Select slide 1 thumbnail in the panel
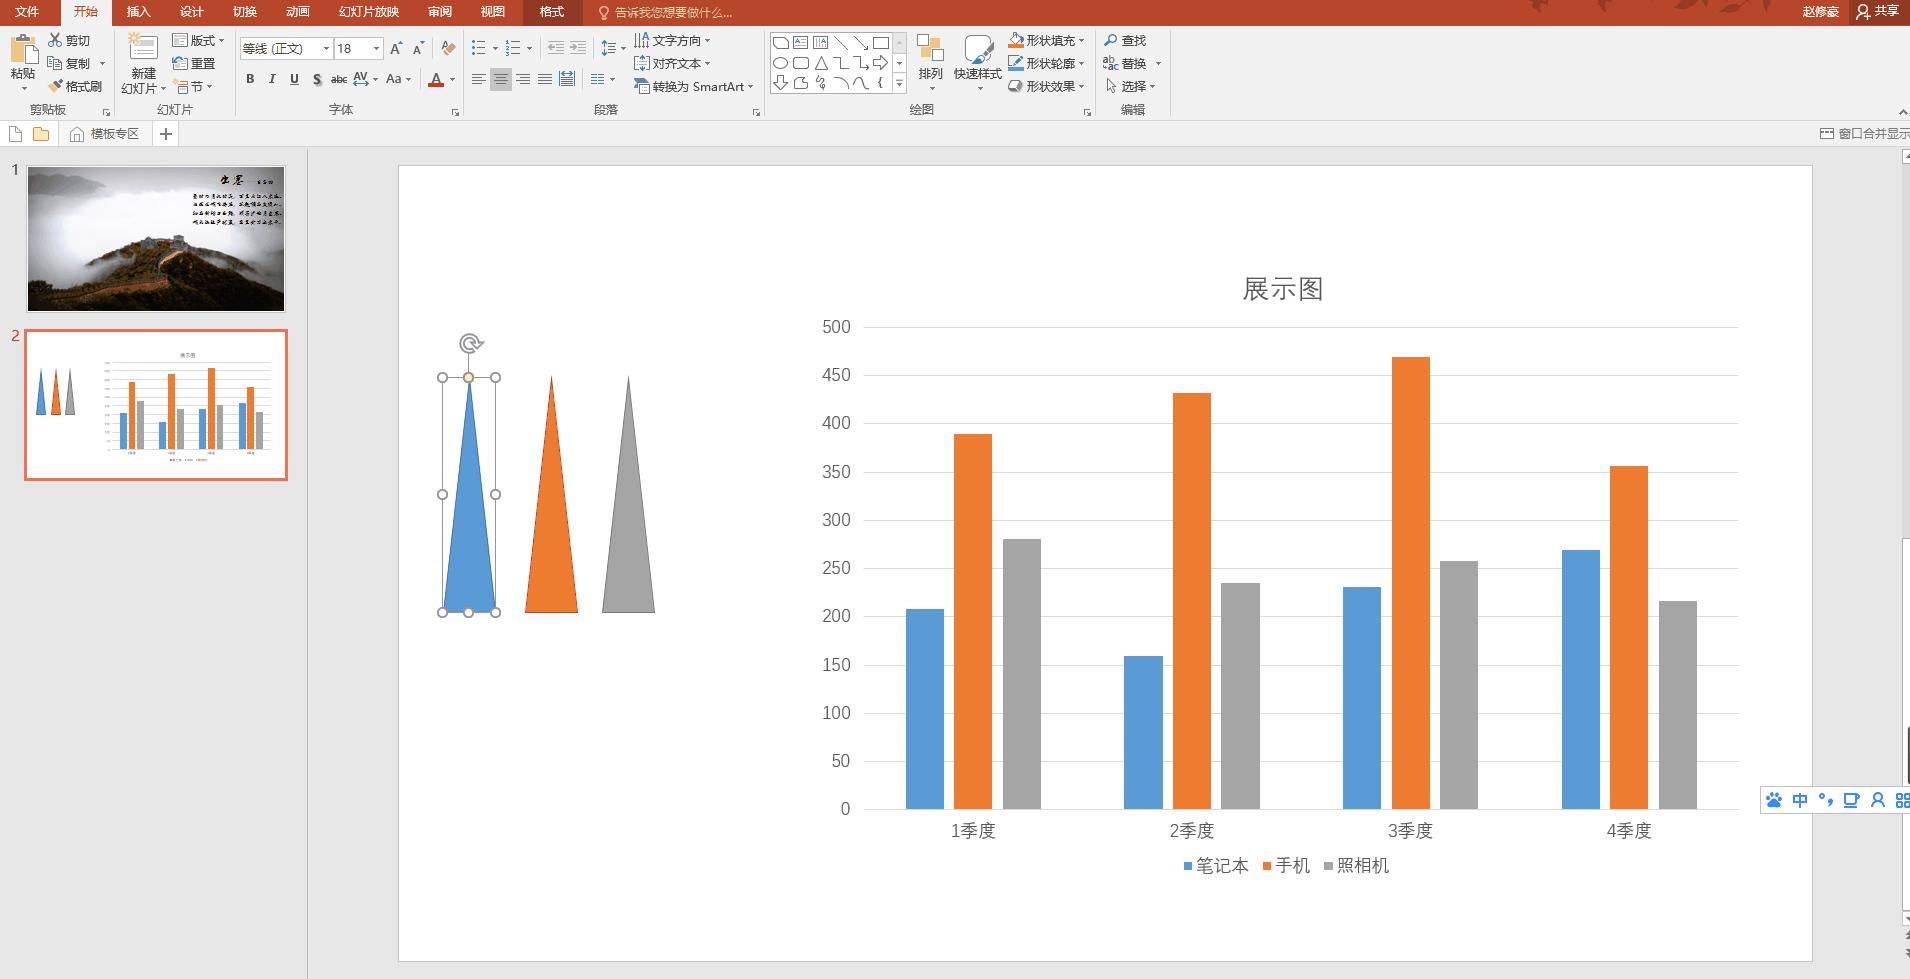The width and height of the screenshot is (1910, 979). [x=156, y=239]
